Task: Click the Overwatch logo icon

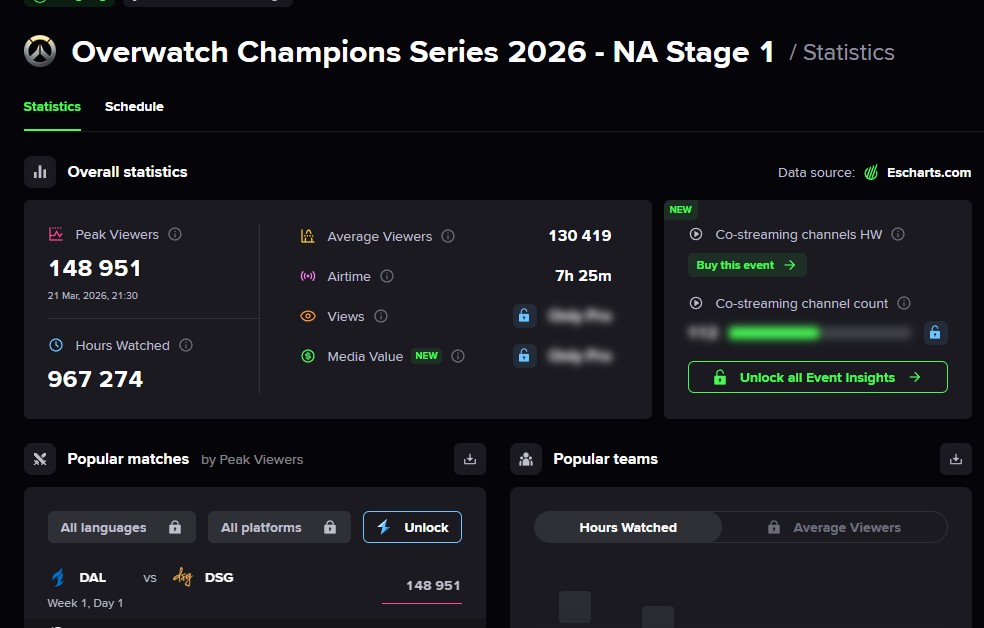Action: tap(40, 52)
